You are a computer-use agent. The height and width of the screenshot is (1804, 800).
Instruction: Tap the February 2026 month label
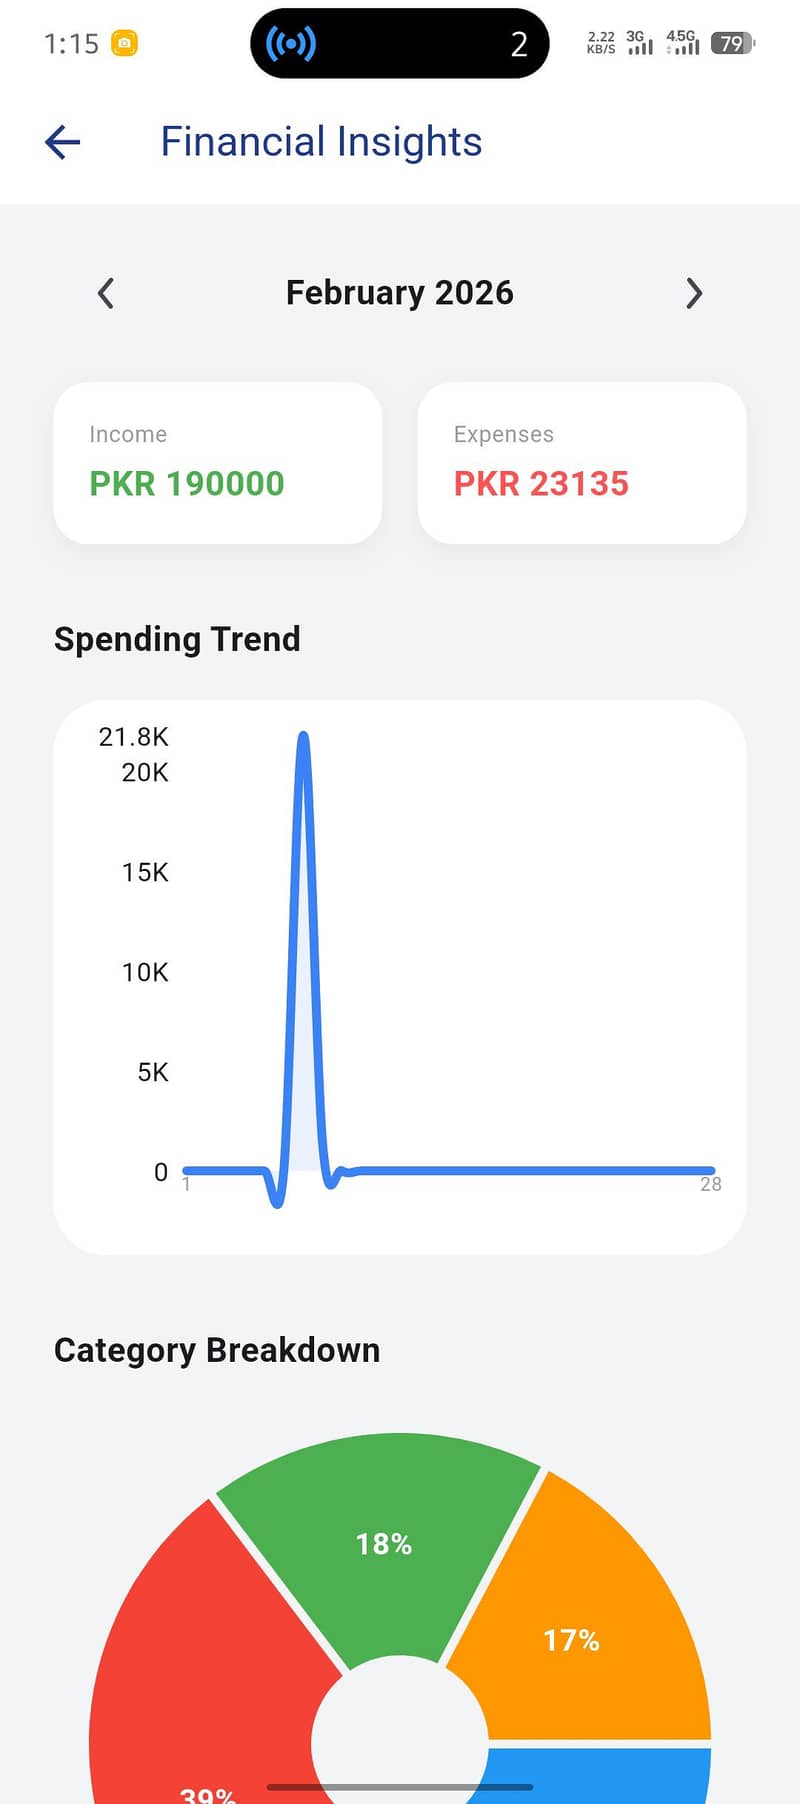[x=399, y=293]
